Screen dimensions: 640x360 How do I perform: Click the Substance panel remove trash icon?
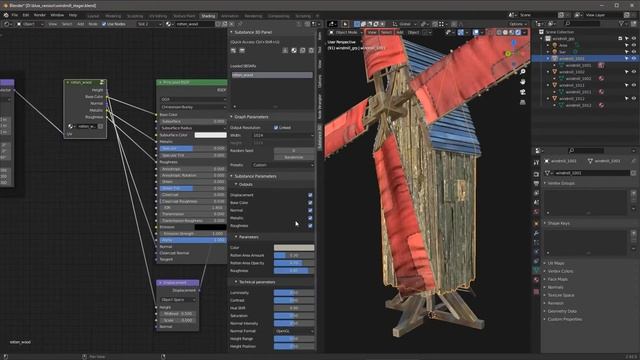pyautogui.click(x=311, y=51)
